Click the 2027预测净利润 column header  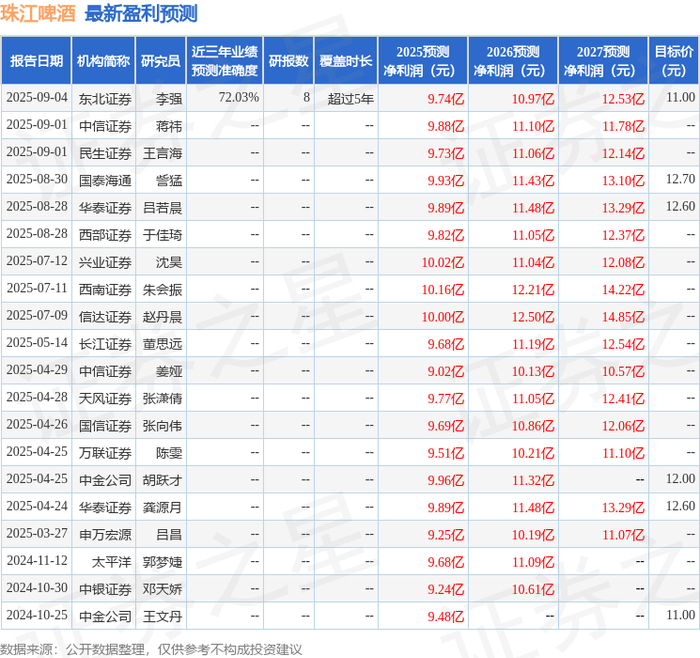pyautogui.click(x=603, y=61)
